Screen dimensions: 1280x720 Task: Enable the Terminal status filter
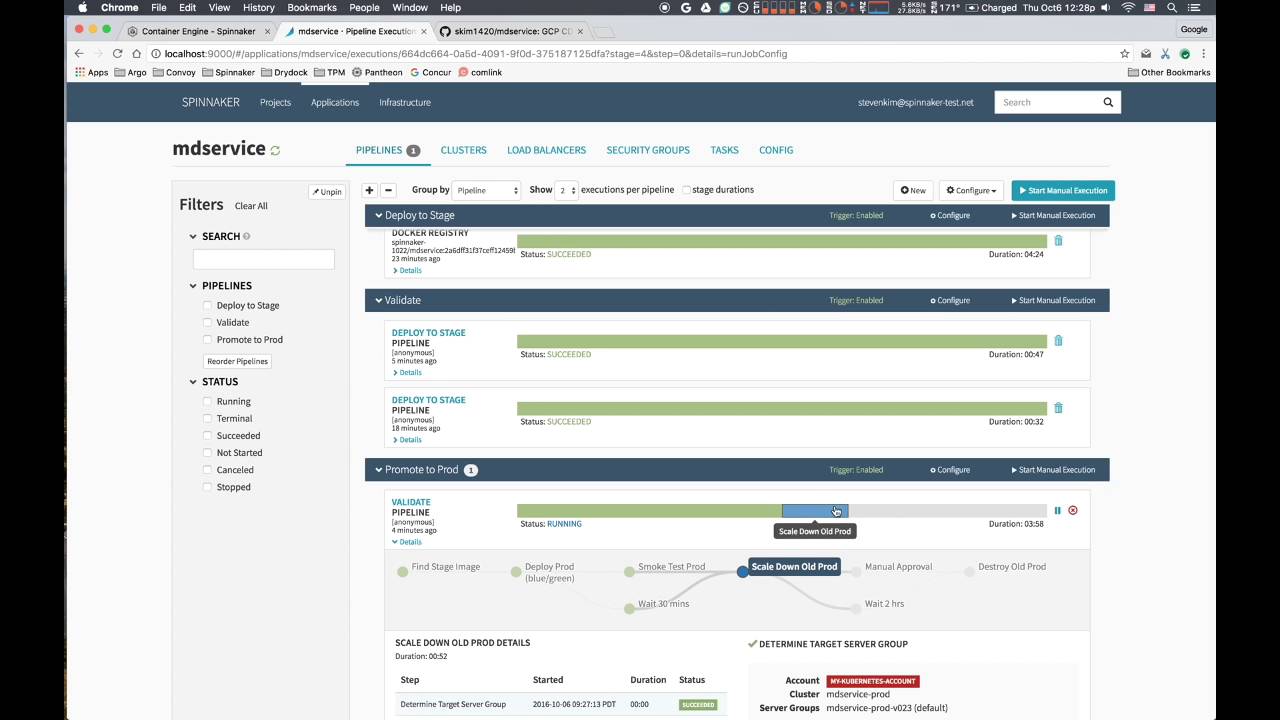208,418
